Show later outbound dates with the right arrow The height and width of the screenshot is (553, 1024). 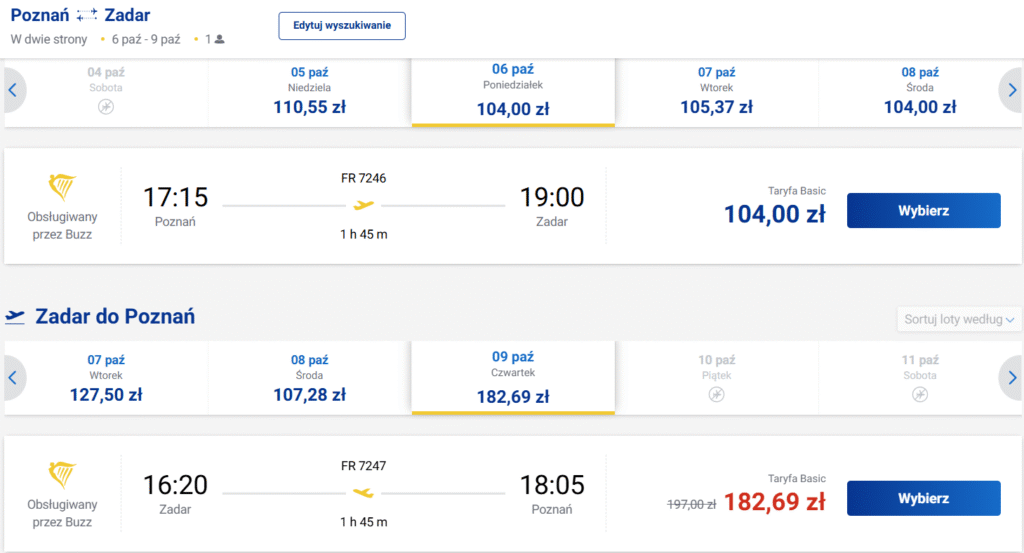coord(1012,90)
